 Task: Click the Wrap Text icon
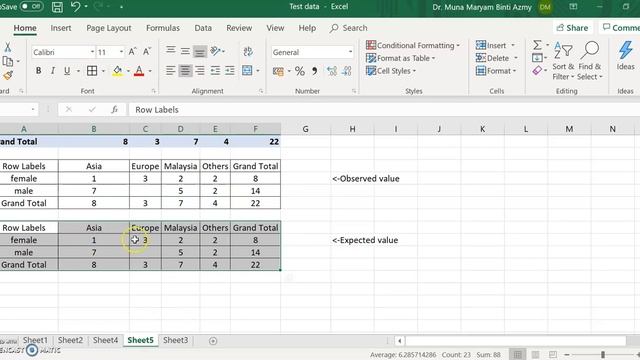(248, 51)
